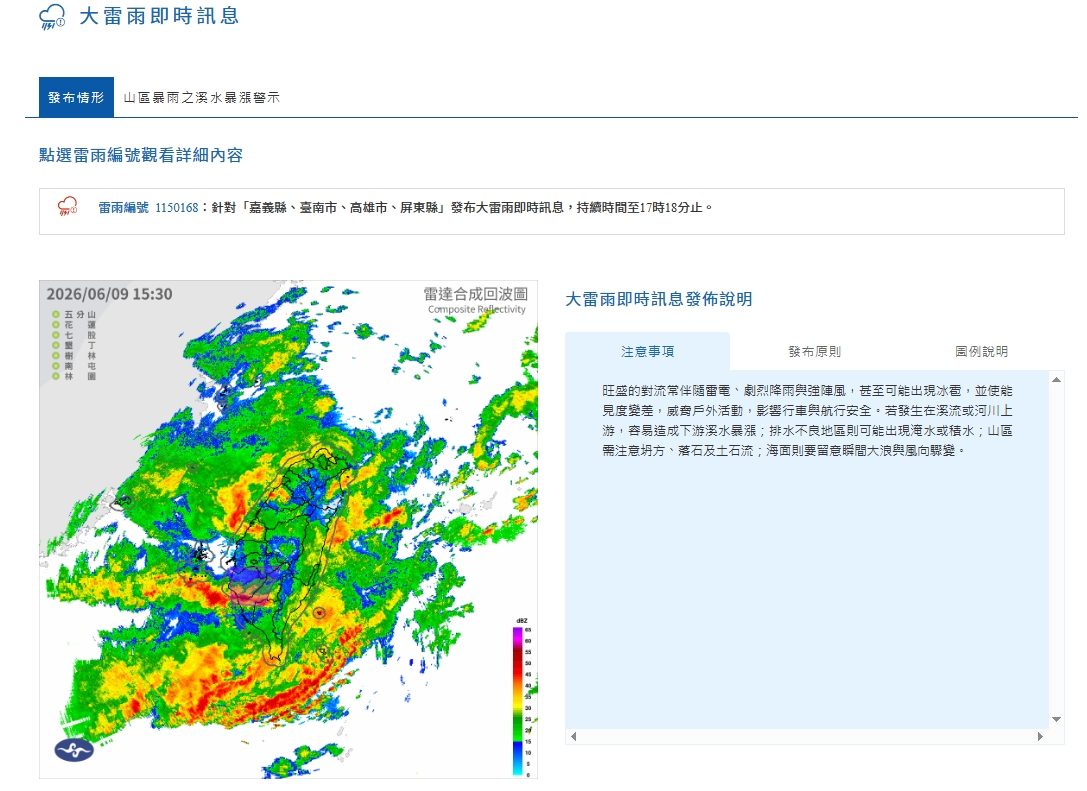
Task: Click the horizontal scrollbar track below the notice panel
Action: click(806, 736)
